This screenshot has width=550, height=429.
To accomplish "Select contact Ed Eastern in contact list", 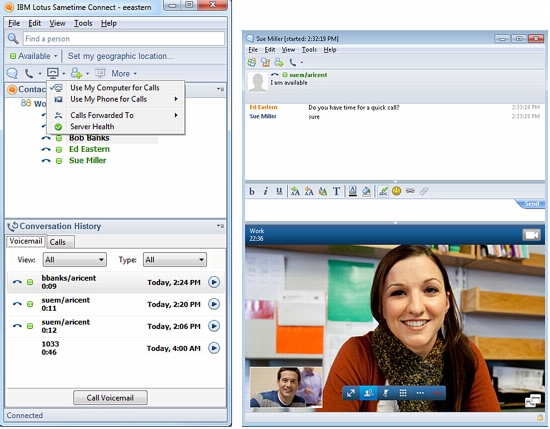I will pos(89,149).
